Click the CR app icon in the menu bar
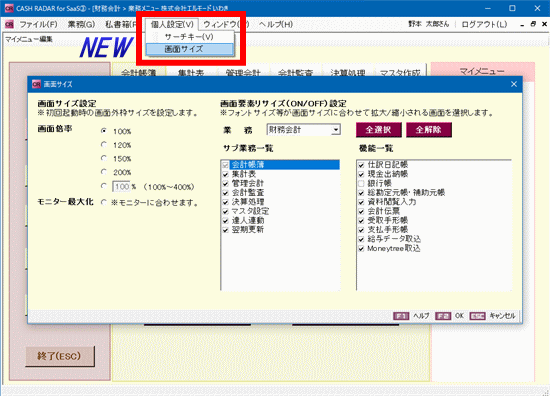This screenshot has width=550, height=396. 9,24
